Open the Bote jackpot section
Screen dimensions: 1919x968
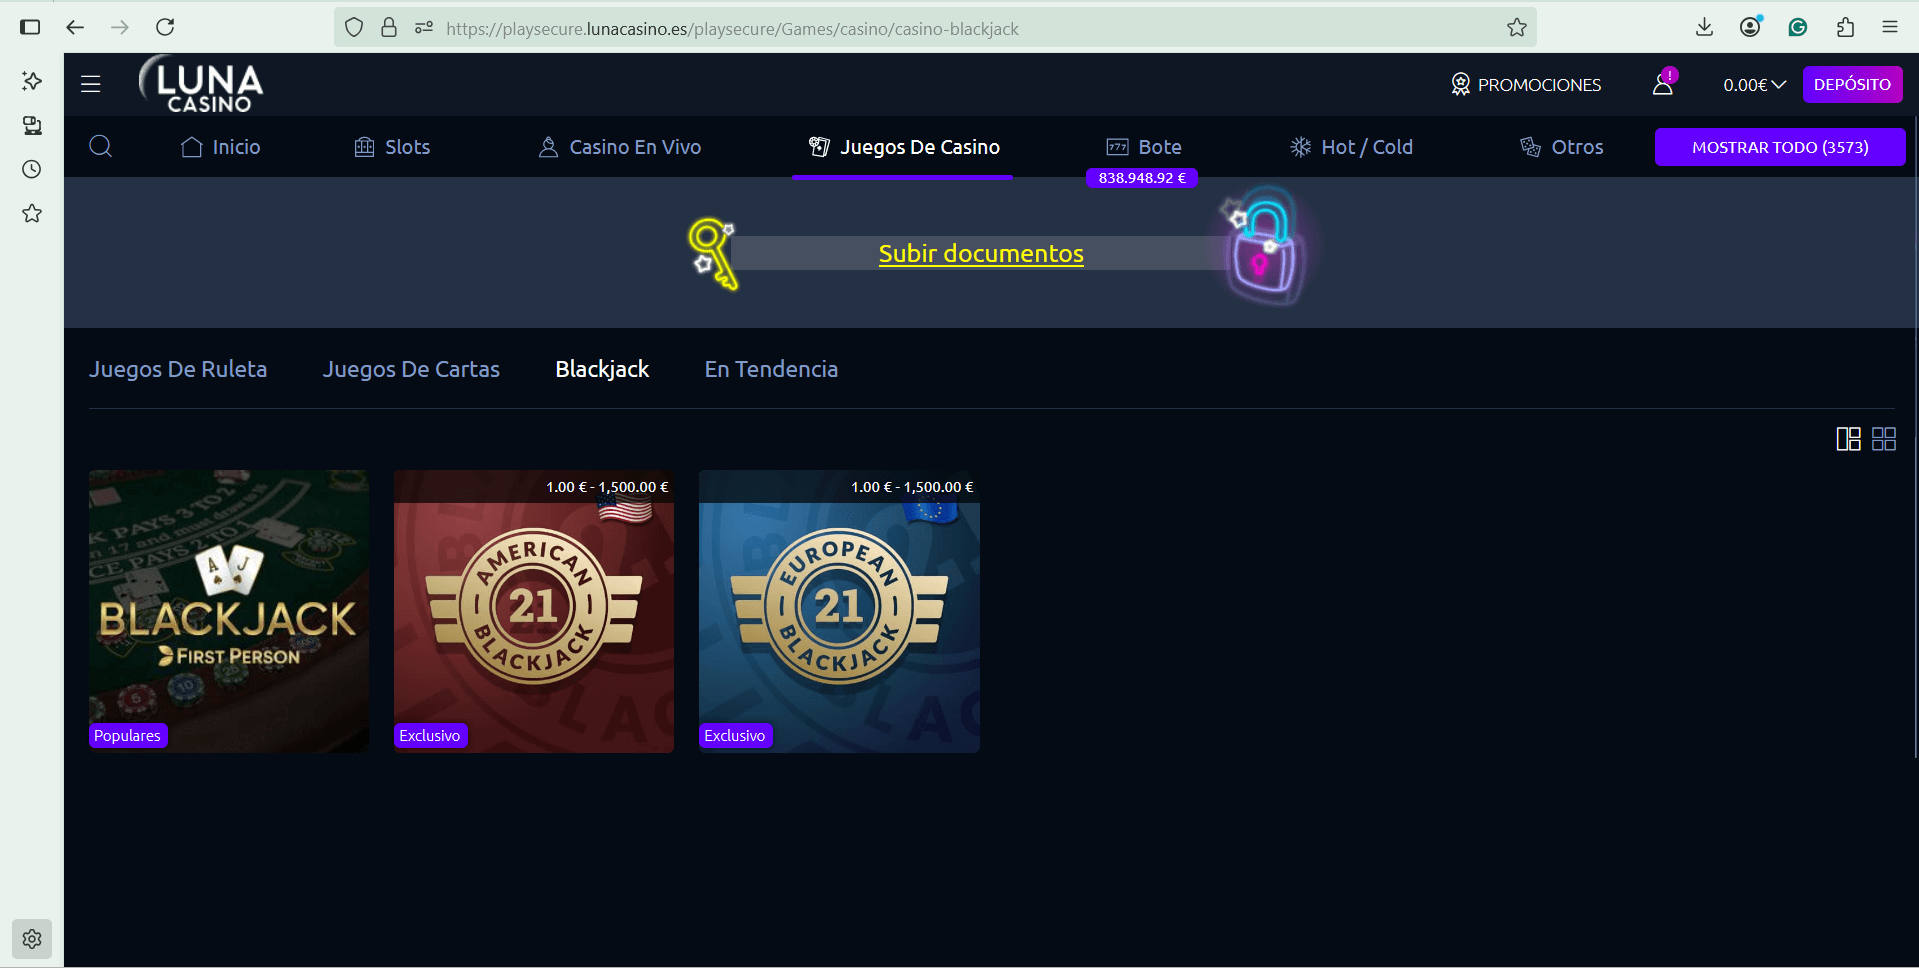click(x=1144, y=147)
